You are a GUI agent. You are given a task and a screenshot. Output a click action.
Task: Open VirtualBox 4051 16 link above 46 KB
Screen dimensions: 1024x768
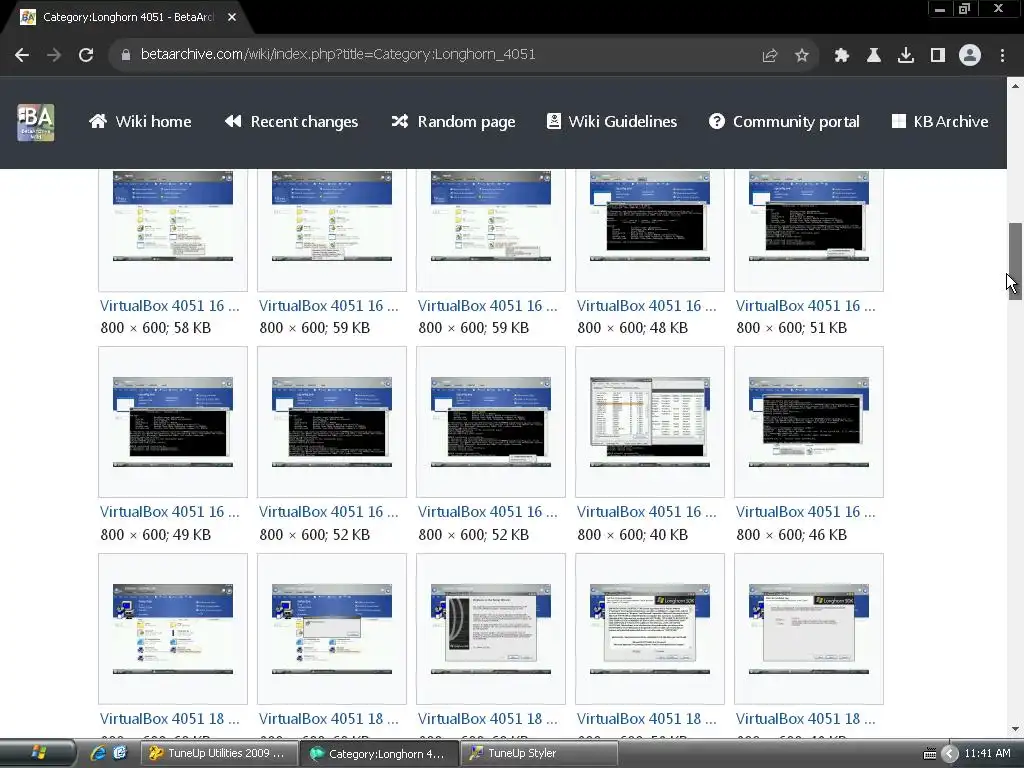pos(805,512)
